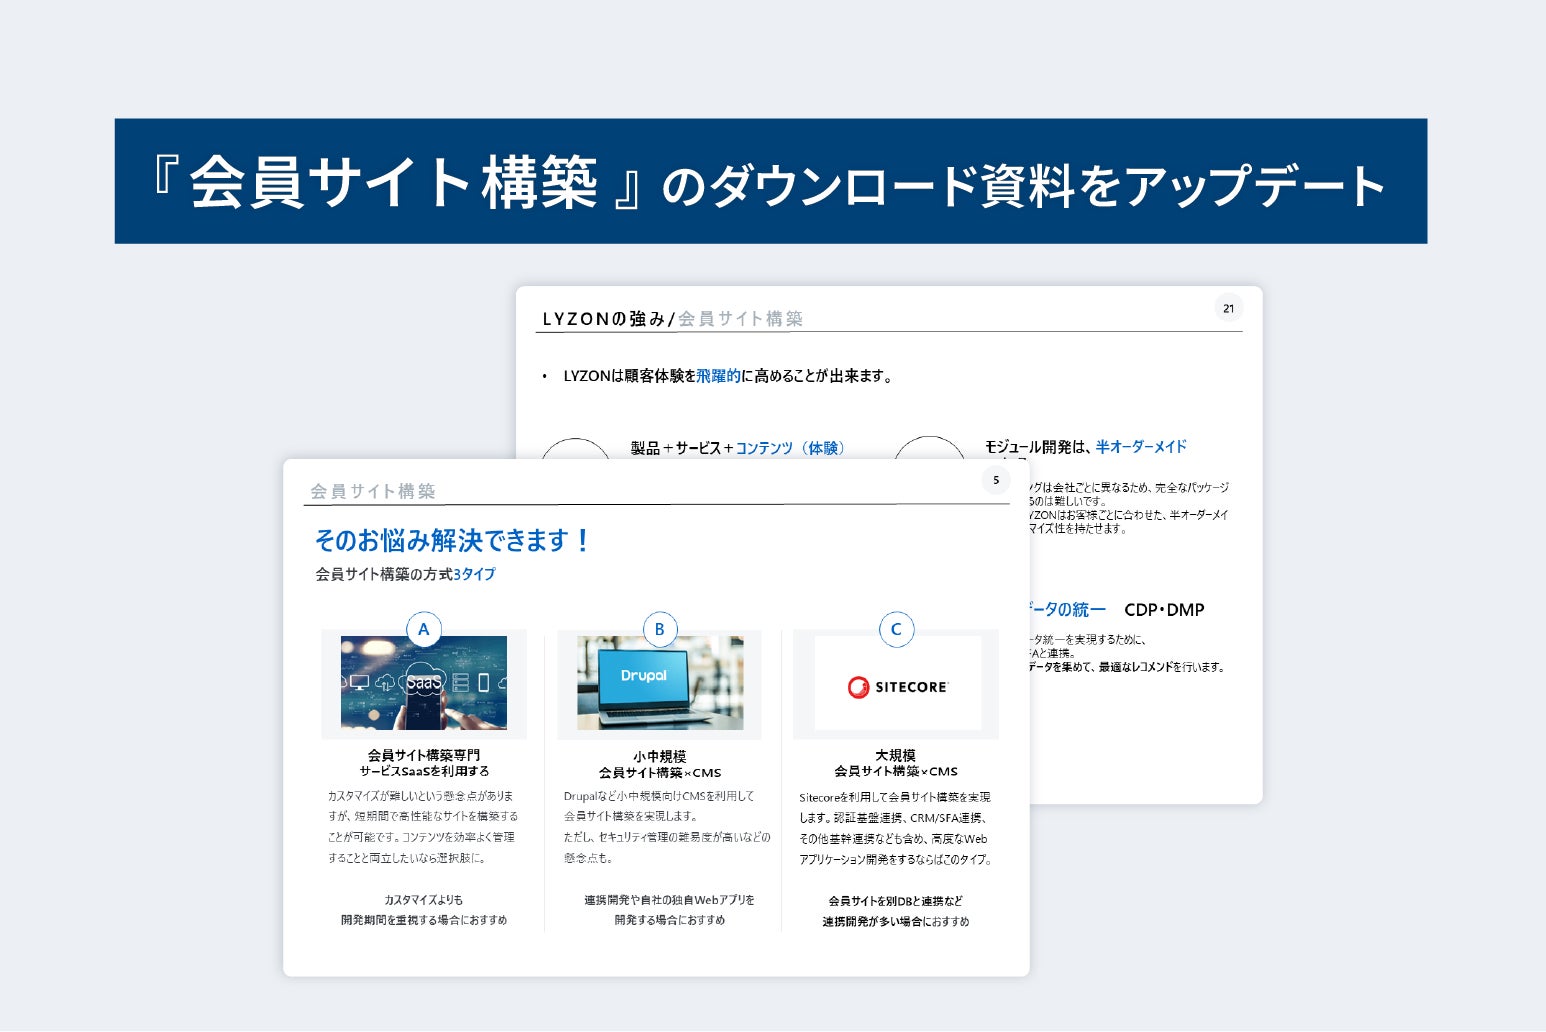Select the circled A badge above SaaS option
The width and height of the screenshot is (1546, 1032).
(423, 629)
